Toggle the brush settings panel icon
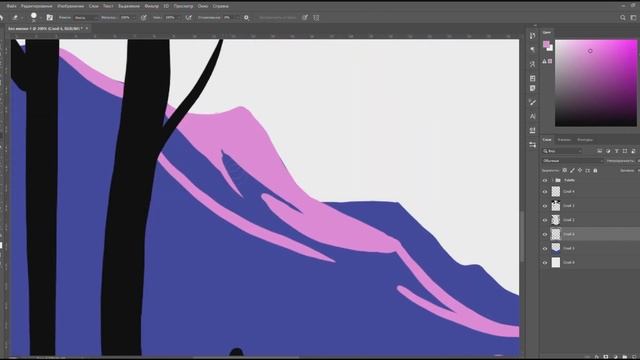 [x=50, y=18]
